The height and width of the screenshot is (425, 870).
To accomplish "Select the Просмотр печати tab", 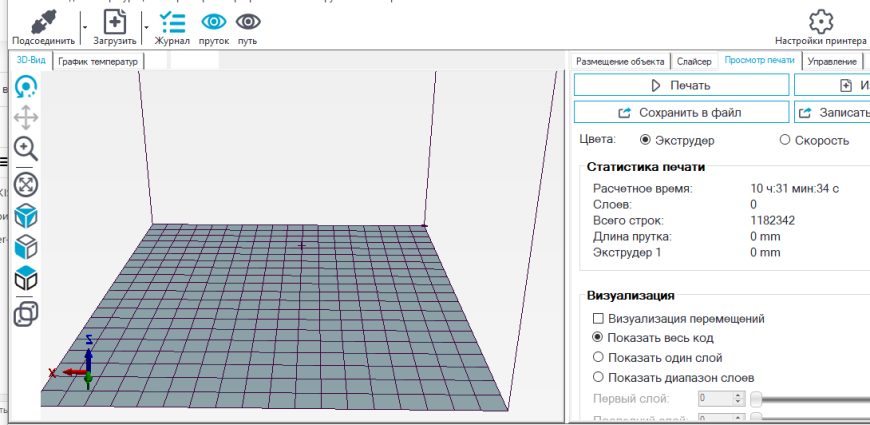I will [x=758, y=60].
